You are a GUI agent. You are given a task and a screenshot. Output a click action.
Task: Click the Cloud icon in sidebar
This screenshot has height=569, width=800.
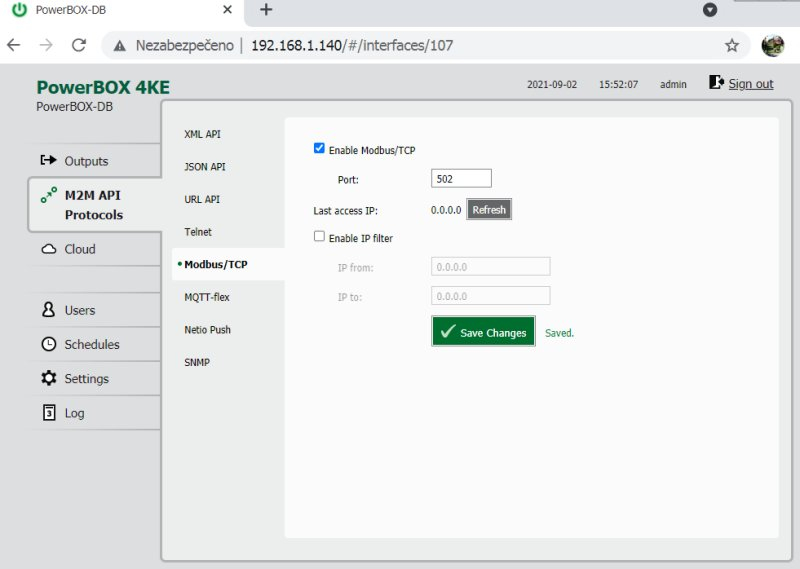(x=48, y=249)
